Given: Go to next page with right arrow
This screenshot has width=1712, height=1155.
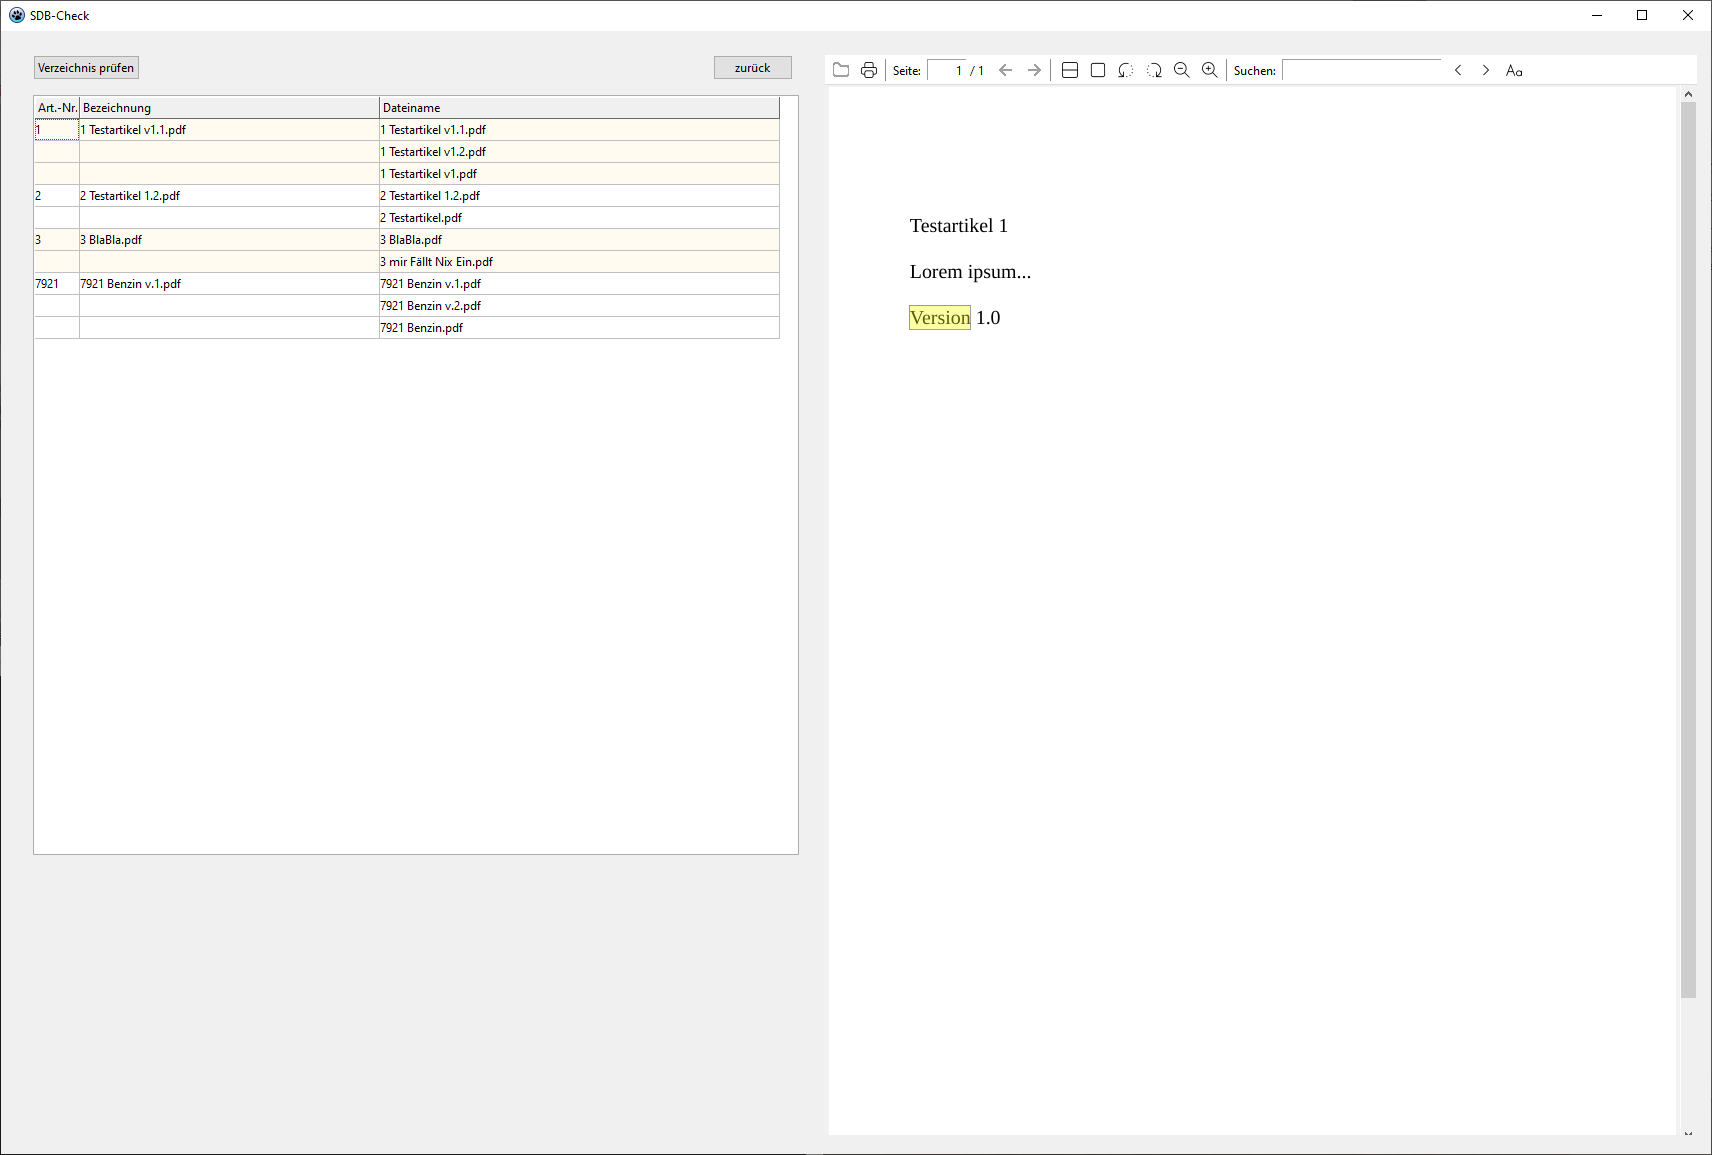Looking at the screenshot, I should tap(1034, 70).
